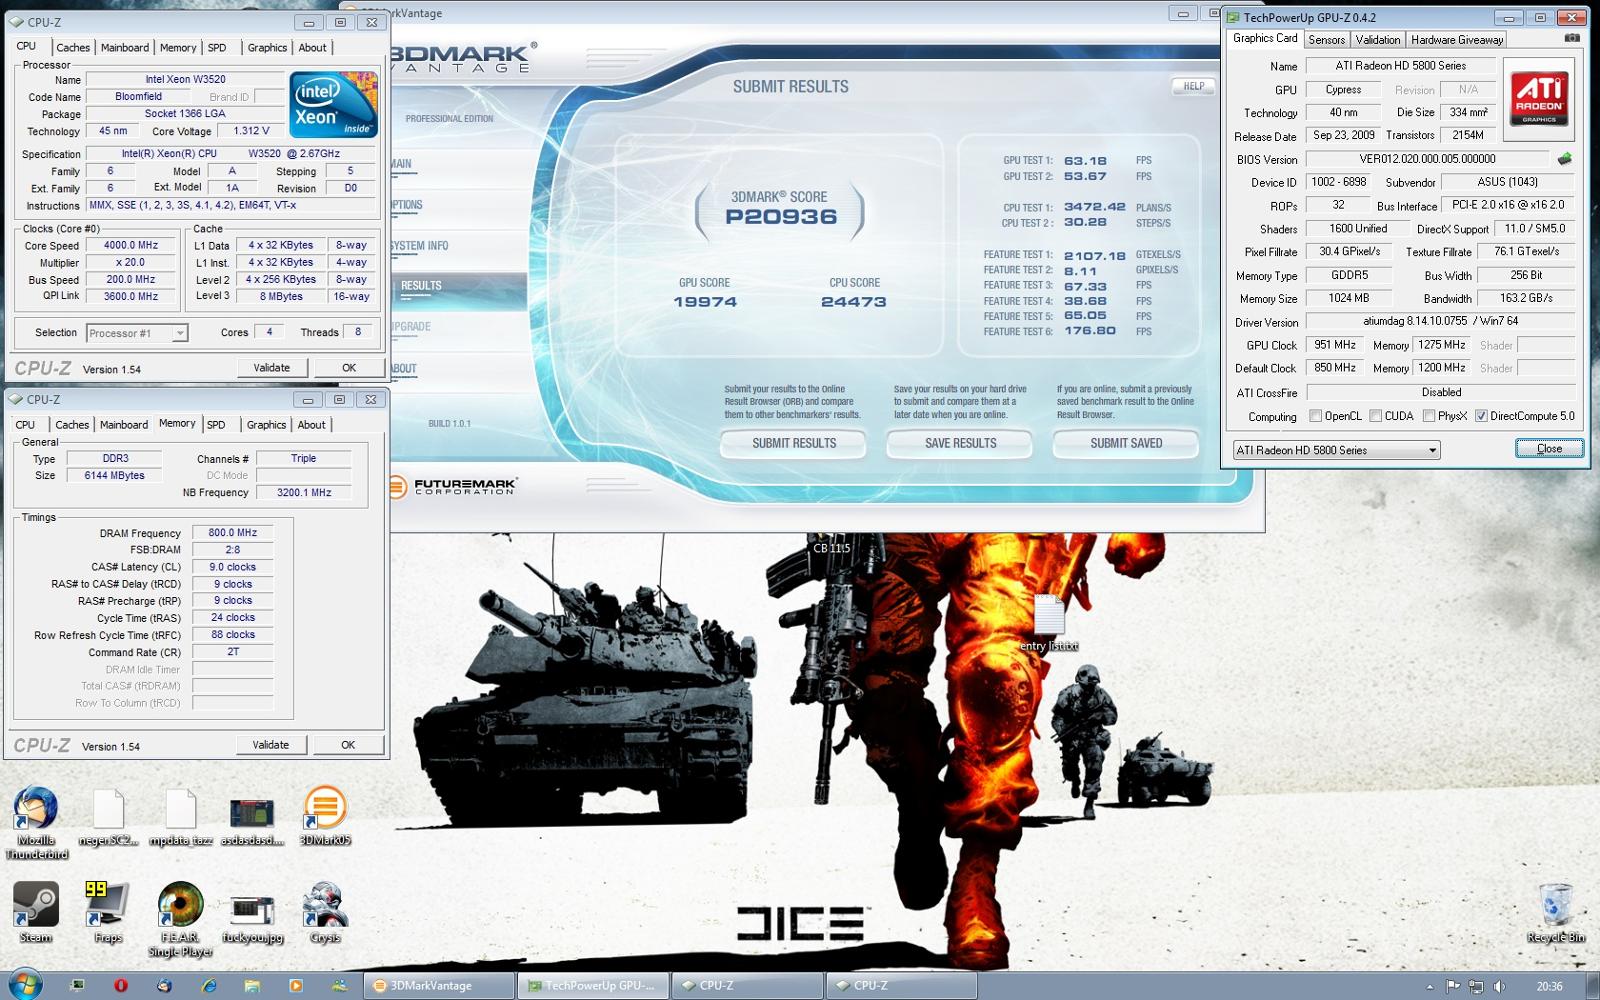Open About tab in top CPU-Z window

click(x=313, y=47)
